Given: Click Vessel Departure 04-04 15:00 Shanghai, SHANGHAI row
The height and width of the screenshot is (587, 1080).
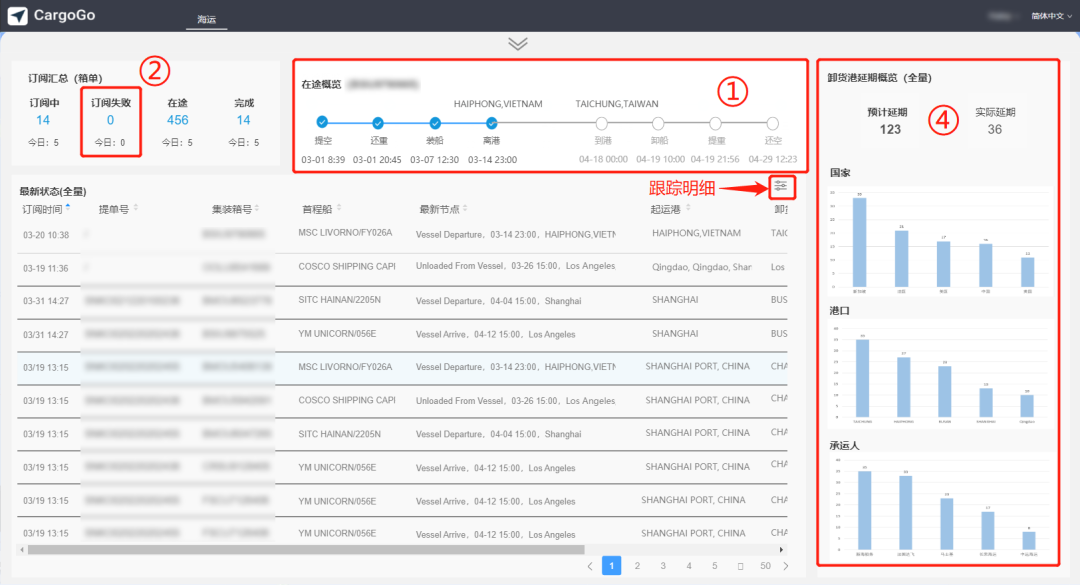Looking at the screenshot, I should (498, 301).
